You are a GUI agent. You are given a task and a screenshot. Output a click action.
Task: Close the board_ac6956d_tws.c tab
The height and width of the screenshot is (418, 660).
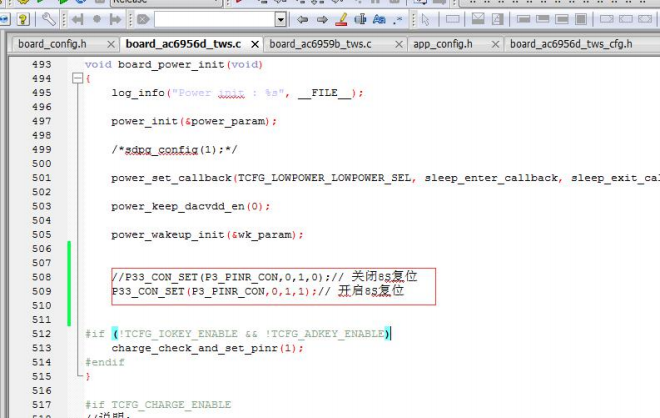255,44
